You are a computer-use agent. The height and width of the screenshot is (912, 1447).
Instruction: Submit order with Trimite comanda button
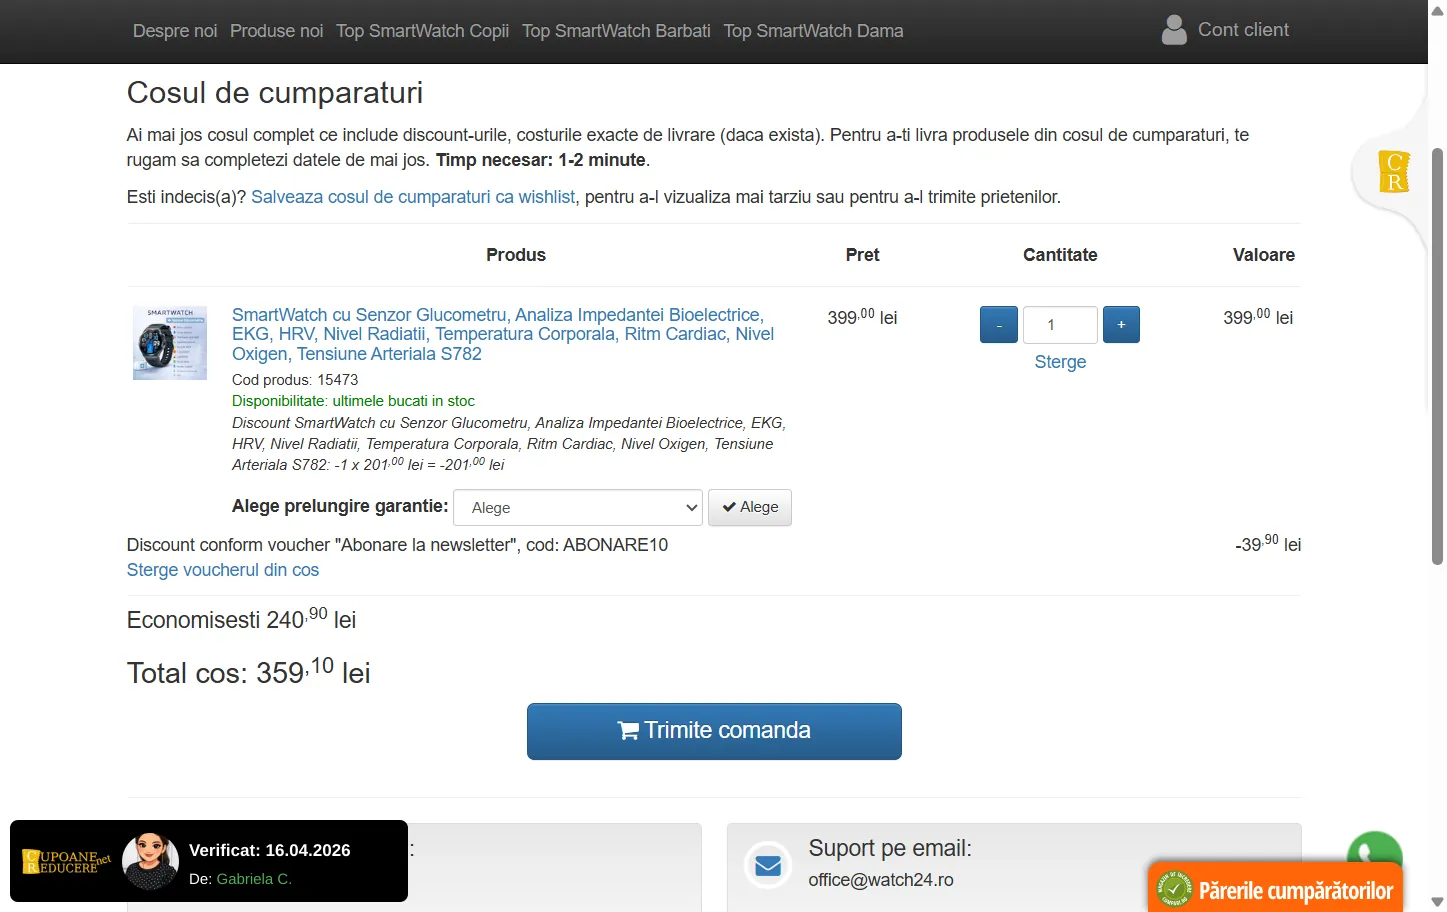tap(714, 731)
